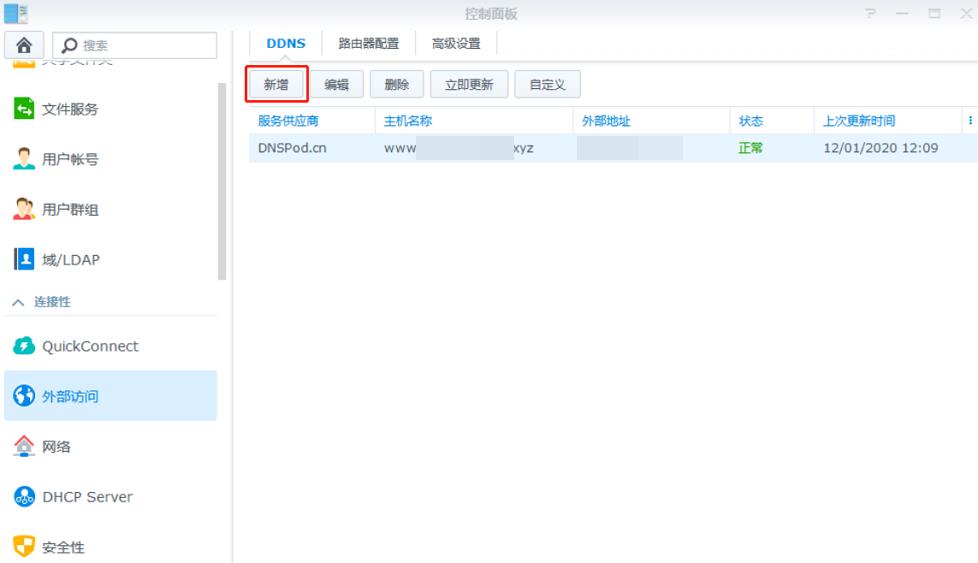Click the home icon button
This screenshot has height=563, width=978.
point(24,45)
